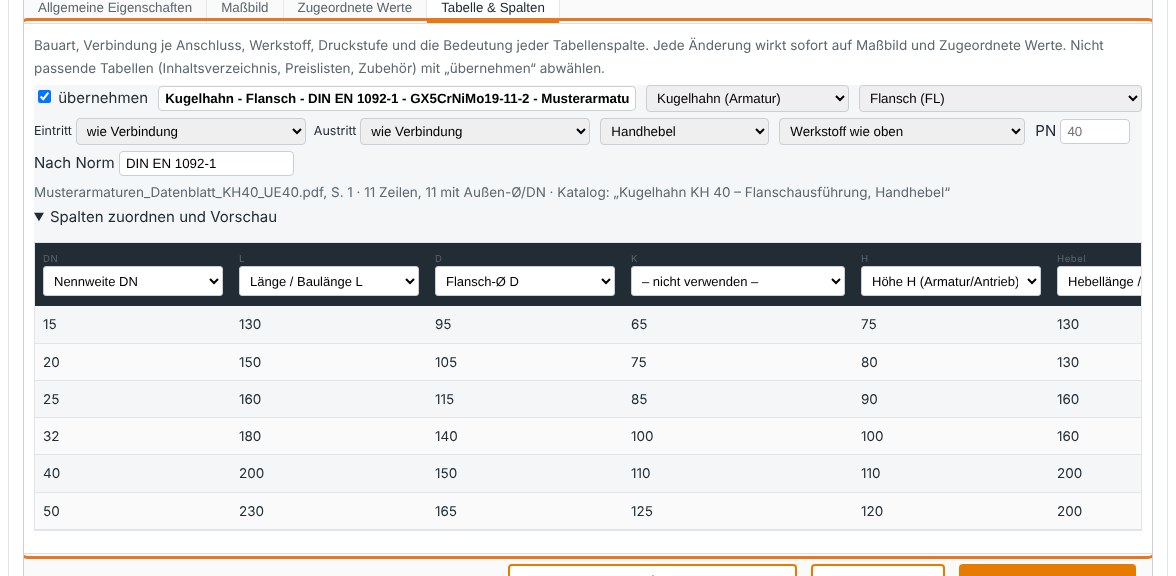Open the Werkstoff wie oben dropdown
This screenshot has width=1176, height=576.
click(902, 131)
